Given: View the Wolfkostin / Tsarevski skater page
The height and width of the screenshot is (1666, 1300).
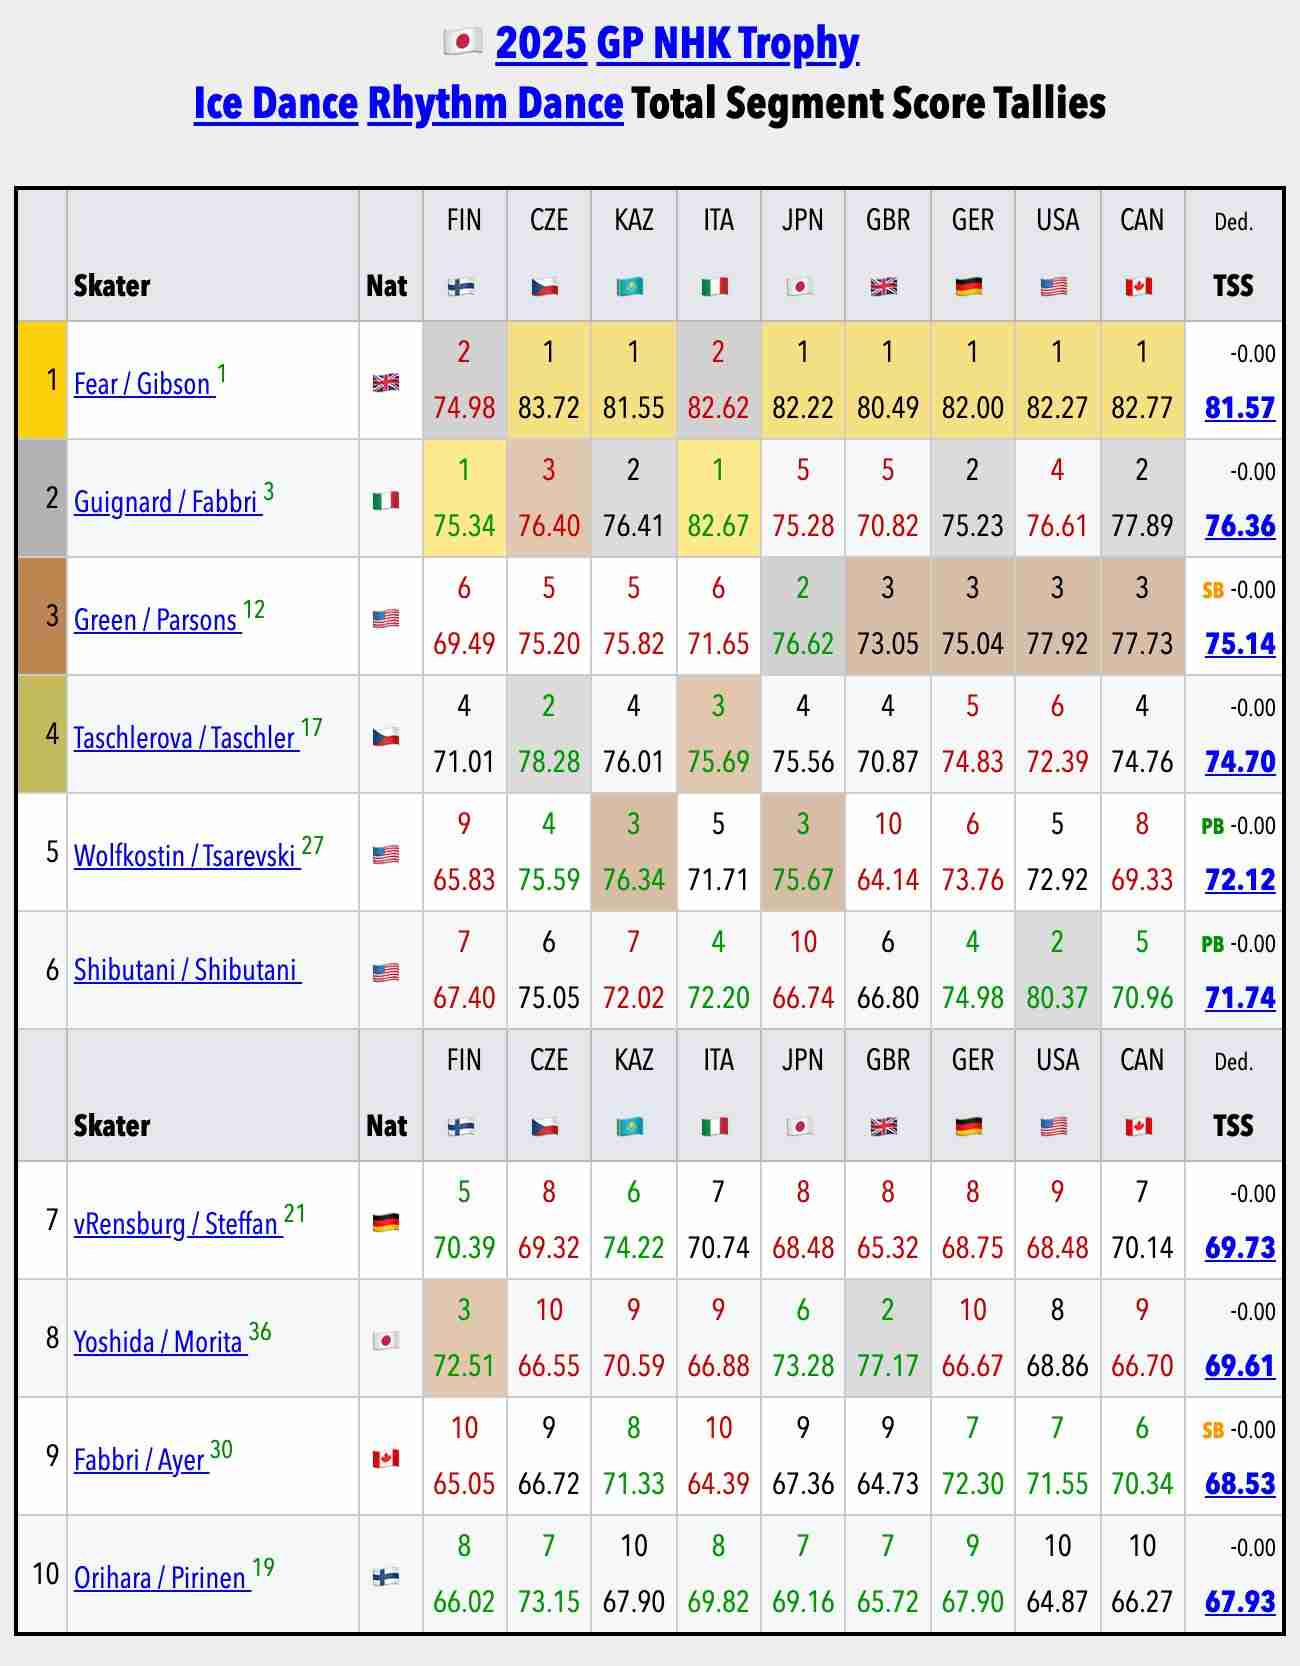Looking at the screenshot, I should [187, 856].
